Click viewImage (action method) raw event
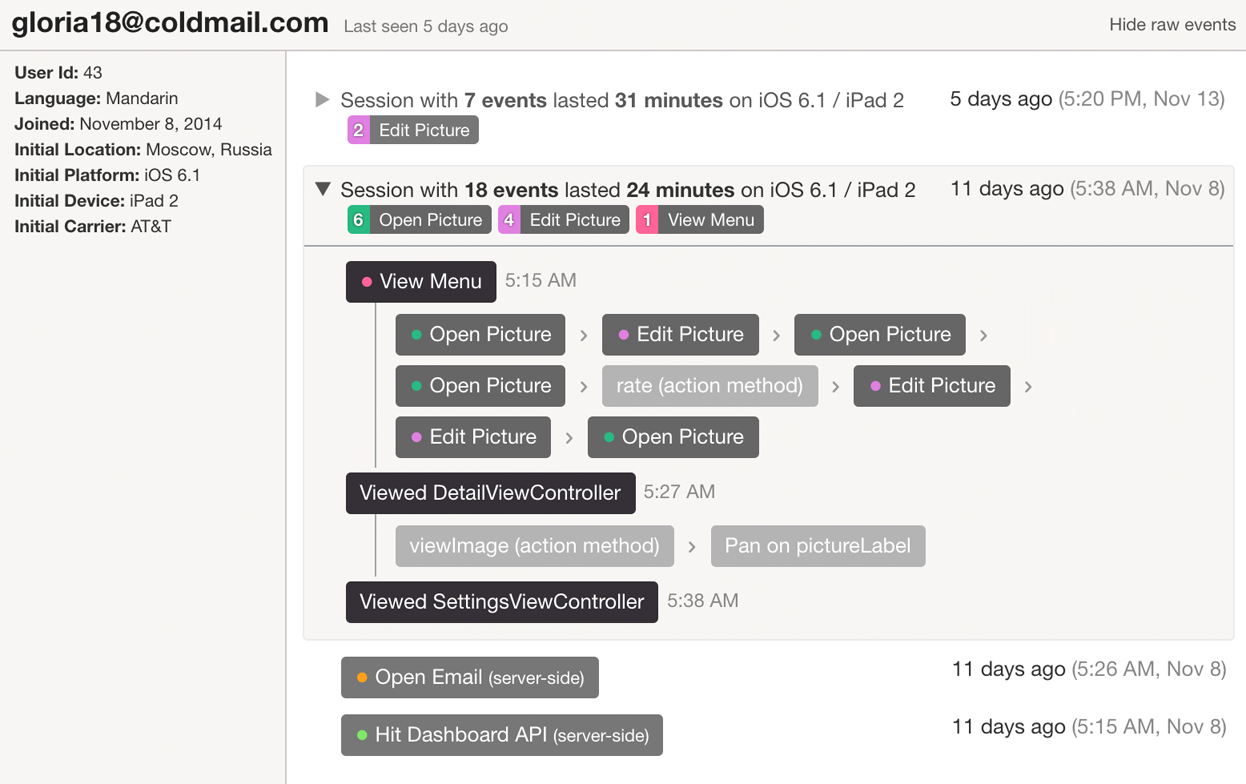The image size is (1246, 784). pyautogui.click(x=534, y=546)
